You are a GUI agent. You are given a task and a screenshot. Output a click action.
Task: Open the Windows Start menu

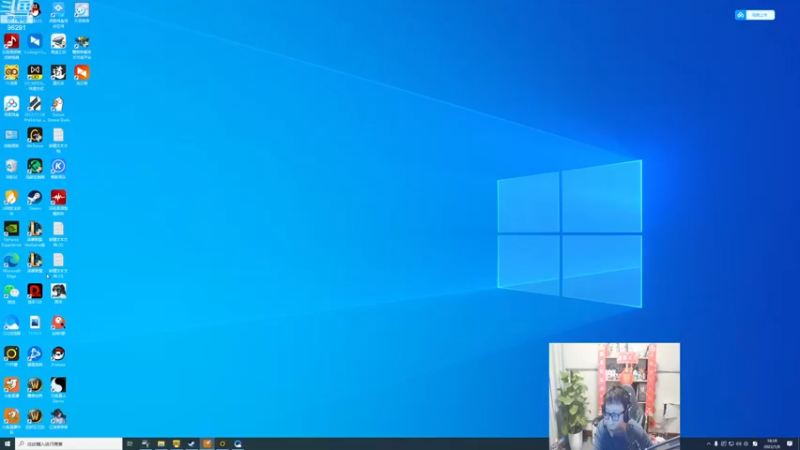coord(7,444)
